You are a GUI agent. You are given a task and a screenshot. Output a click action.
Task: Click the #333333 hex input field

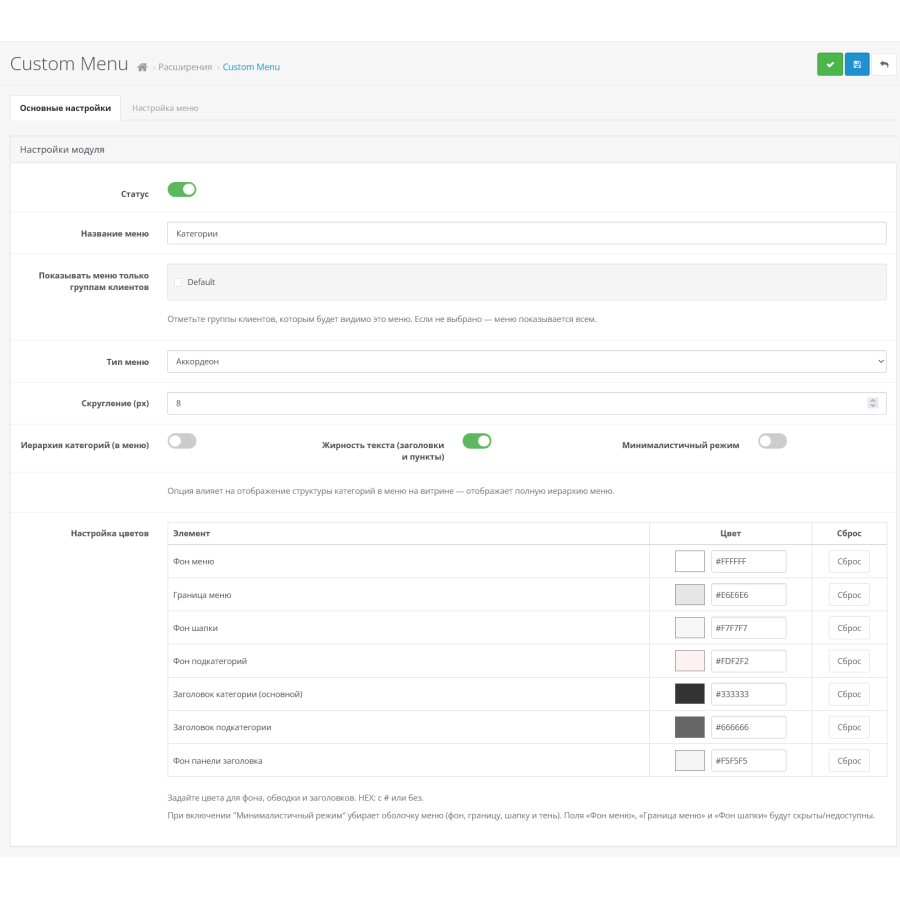(748, 694)
